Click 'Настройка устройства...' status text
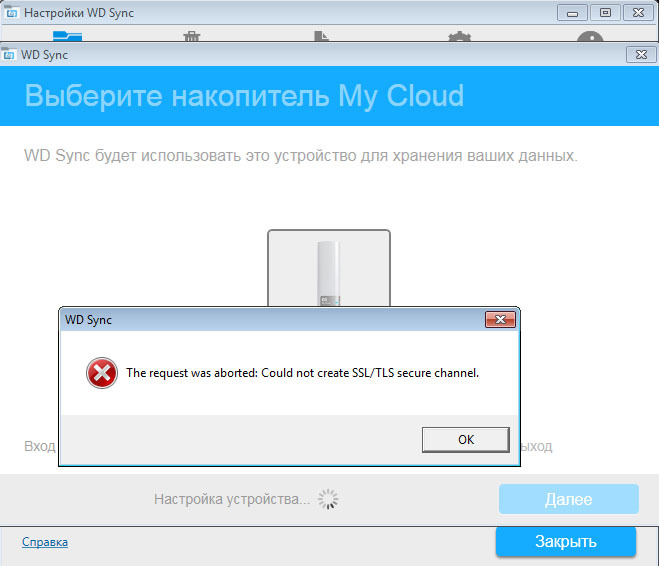Viewport: 659px width, 566px height. click(x=232, y=499)
